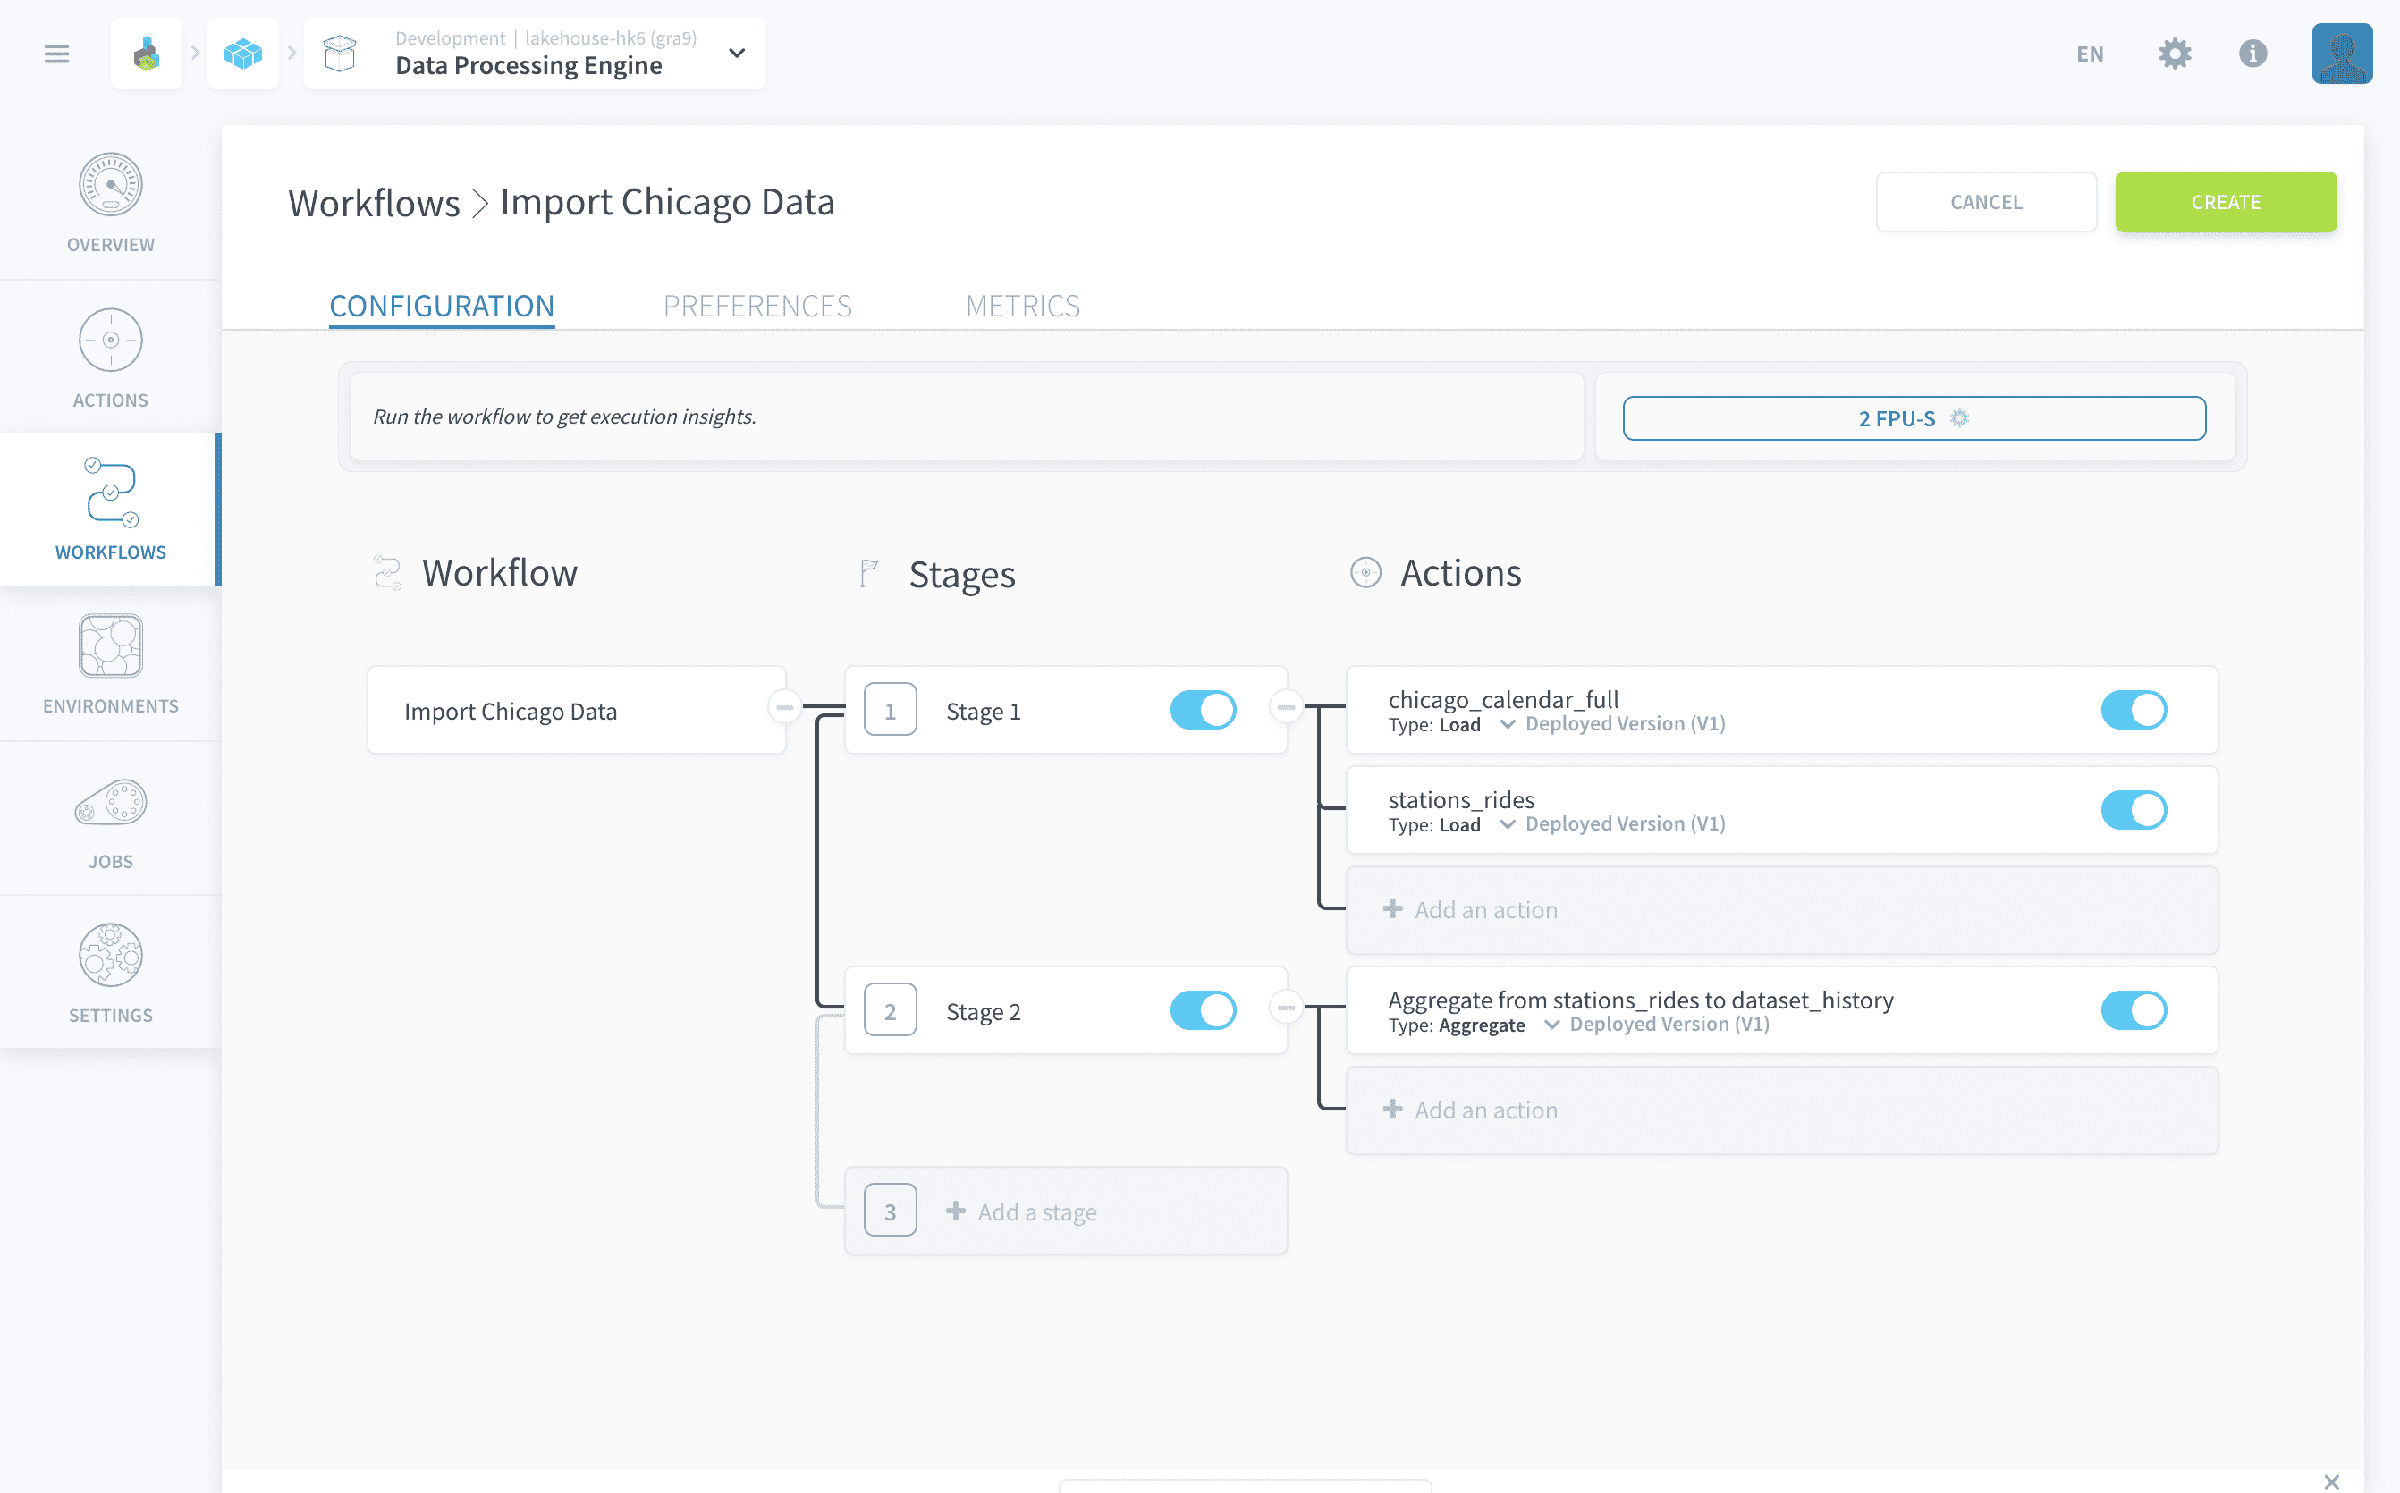Click the Stages flag icon
2400x1493 pixels.
868,573
